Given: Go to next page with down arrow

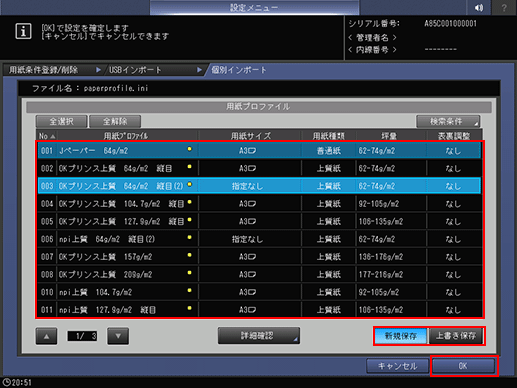Looking at the screenshot, I should click(118, 336).
